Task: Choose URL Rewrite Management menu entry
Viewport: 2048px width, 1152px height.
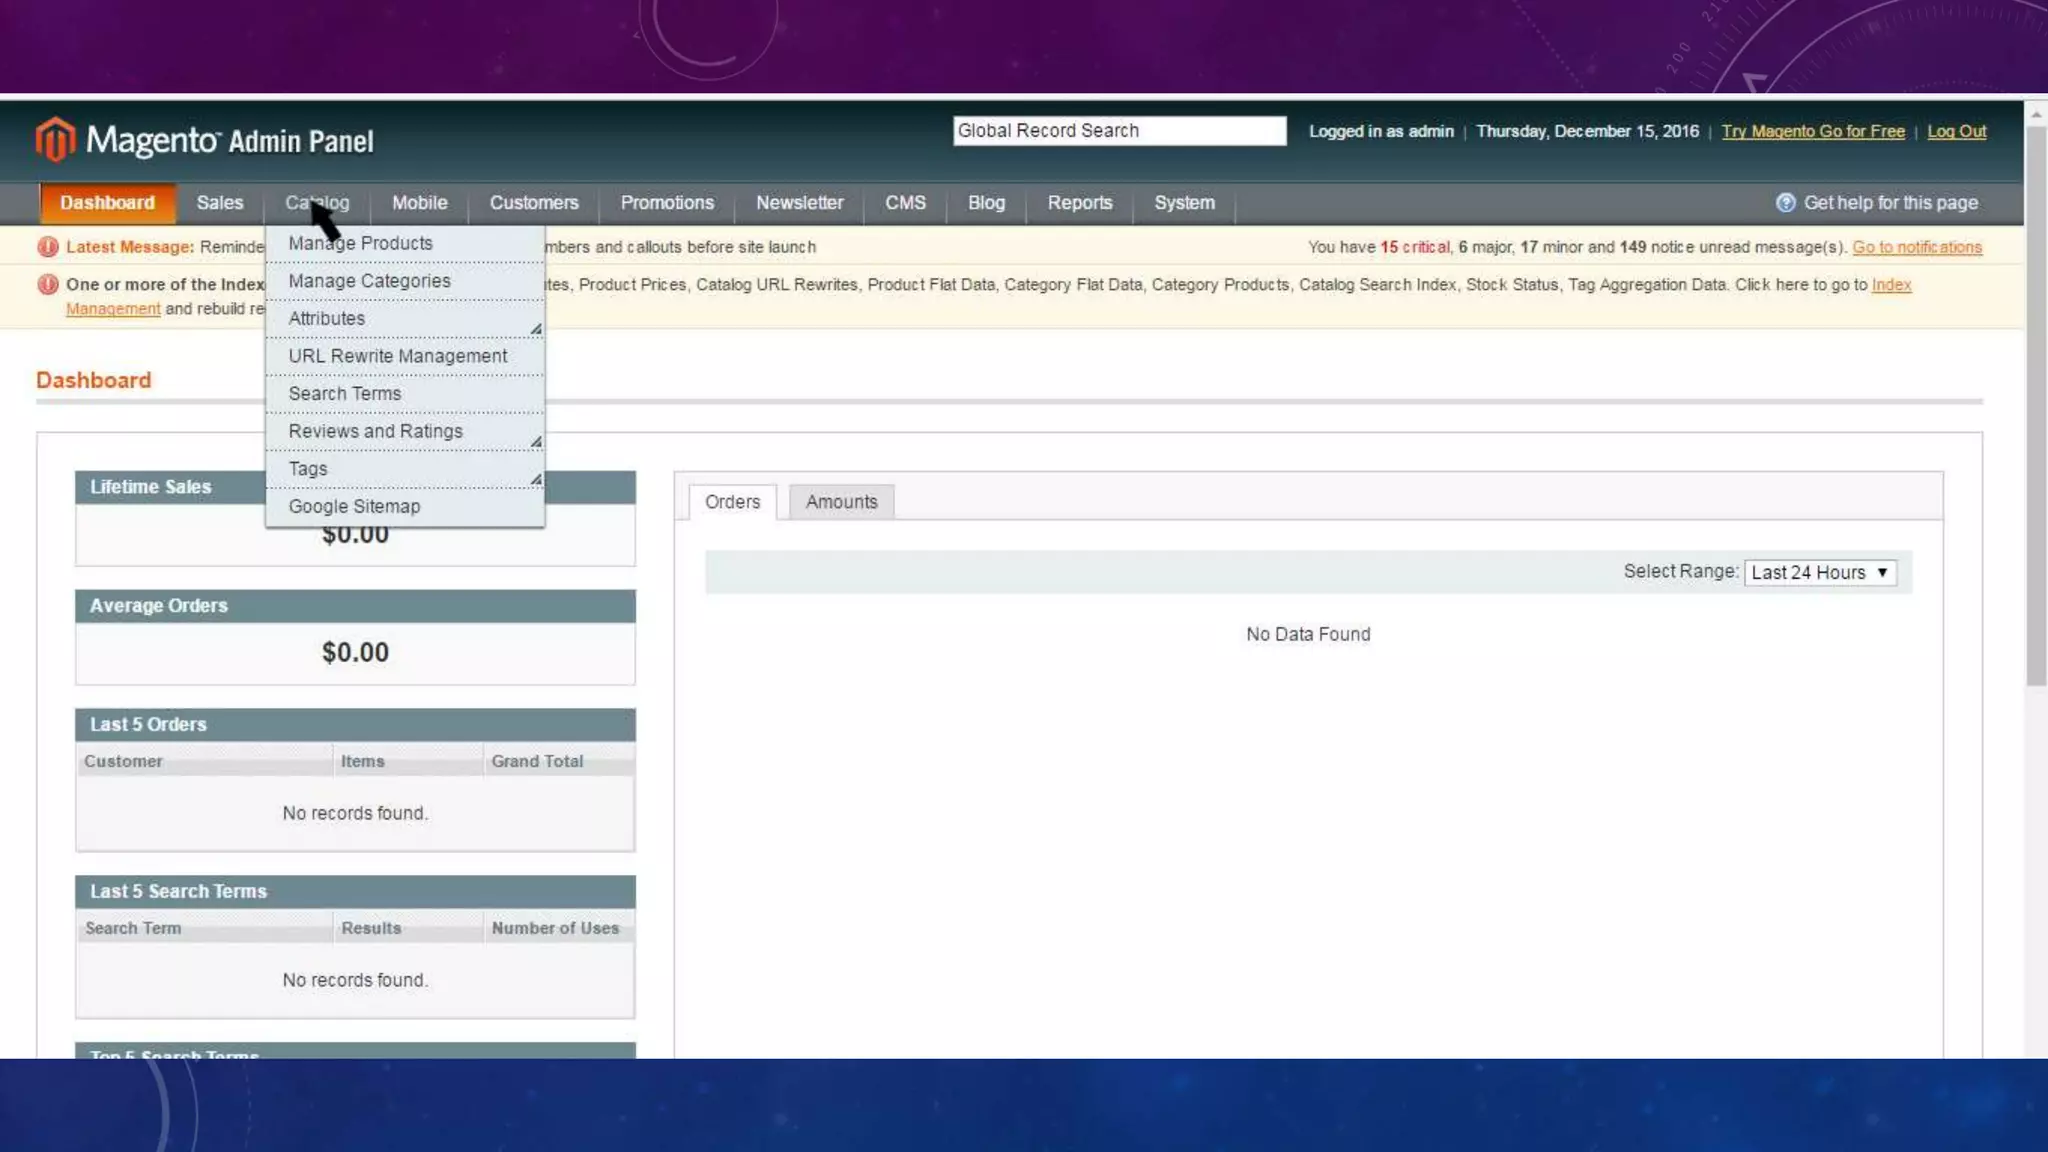Action: (x=397, y=356)
